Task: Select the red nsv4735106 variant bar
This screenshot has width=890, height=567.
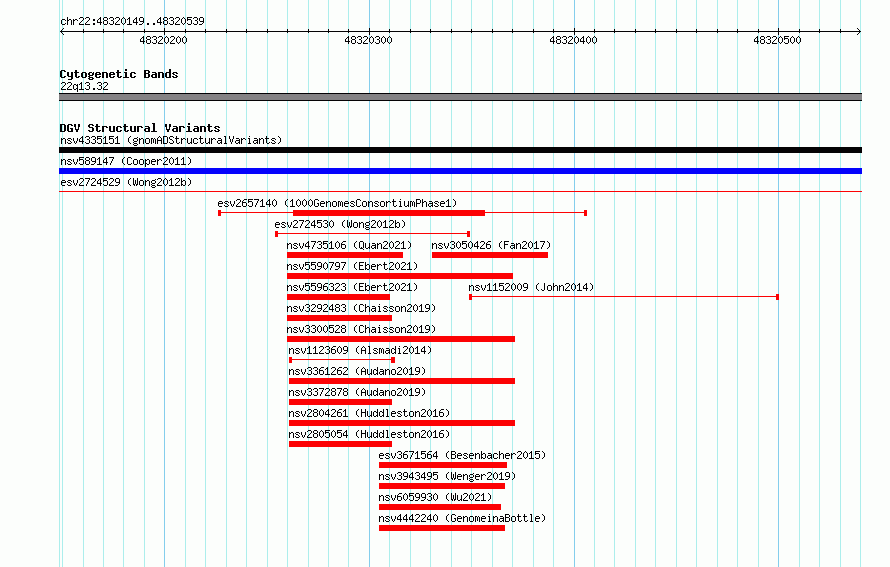Action: 345,255
